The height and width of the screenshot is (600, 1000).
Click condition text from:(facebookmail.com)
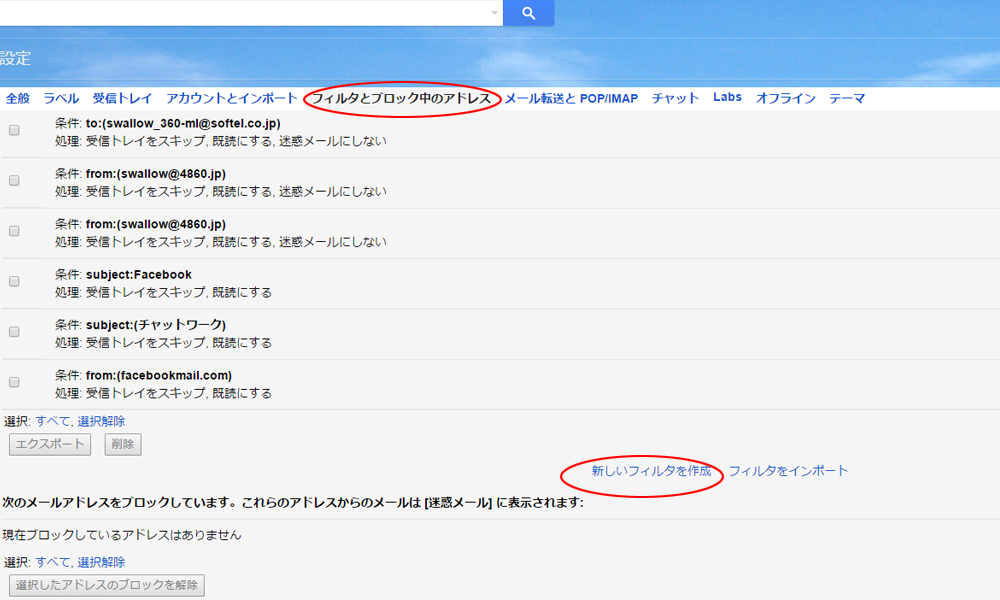point(159,376)
